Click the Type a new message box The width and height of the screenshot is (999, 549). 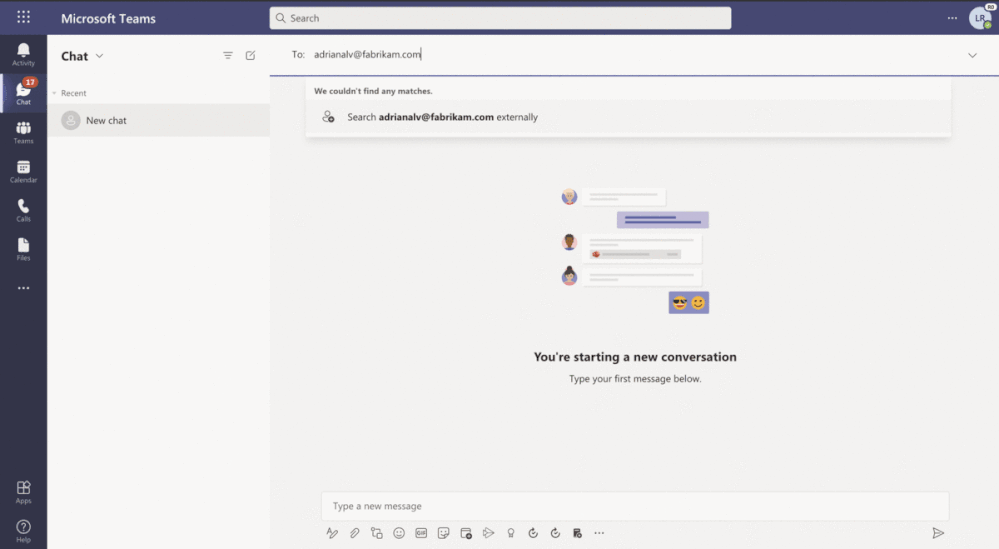634,506
